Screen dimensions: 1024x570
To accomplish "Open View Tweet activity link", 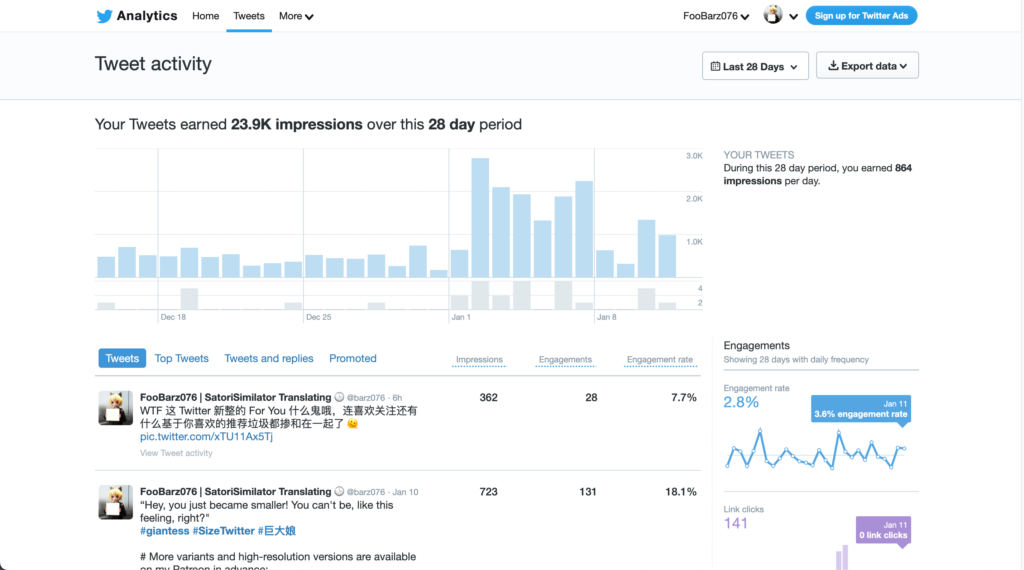I will (176, 453).
